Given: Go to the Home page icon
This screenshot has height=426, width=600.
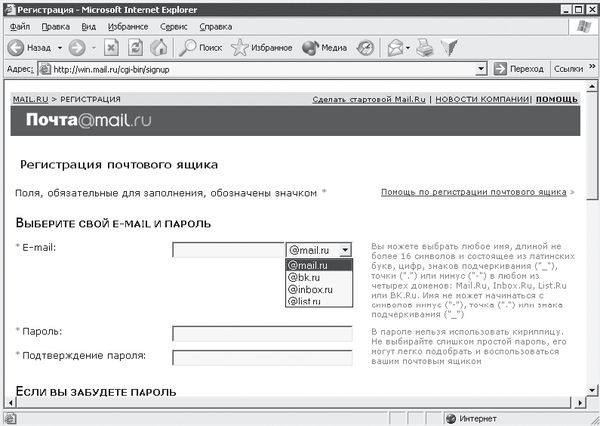Looking at the screenshot, I should tap(158, 47).
